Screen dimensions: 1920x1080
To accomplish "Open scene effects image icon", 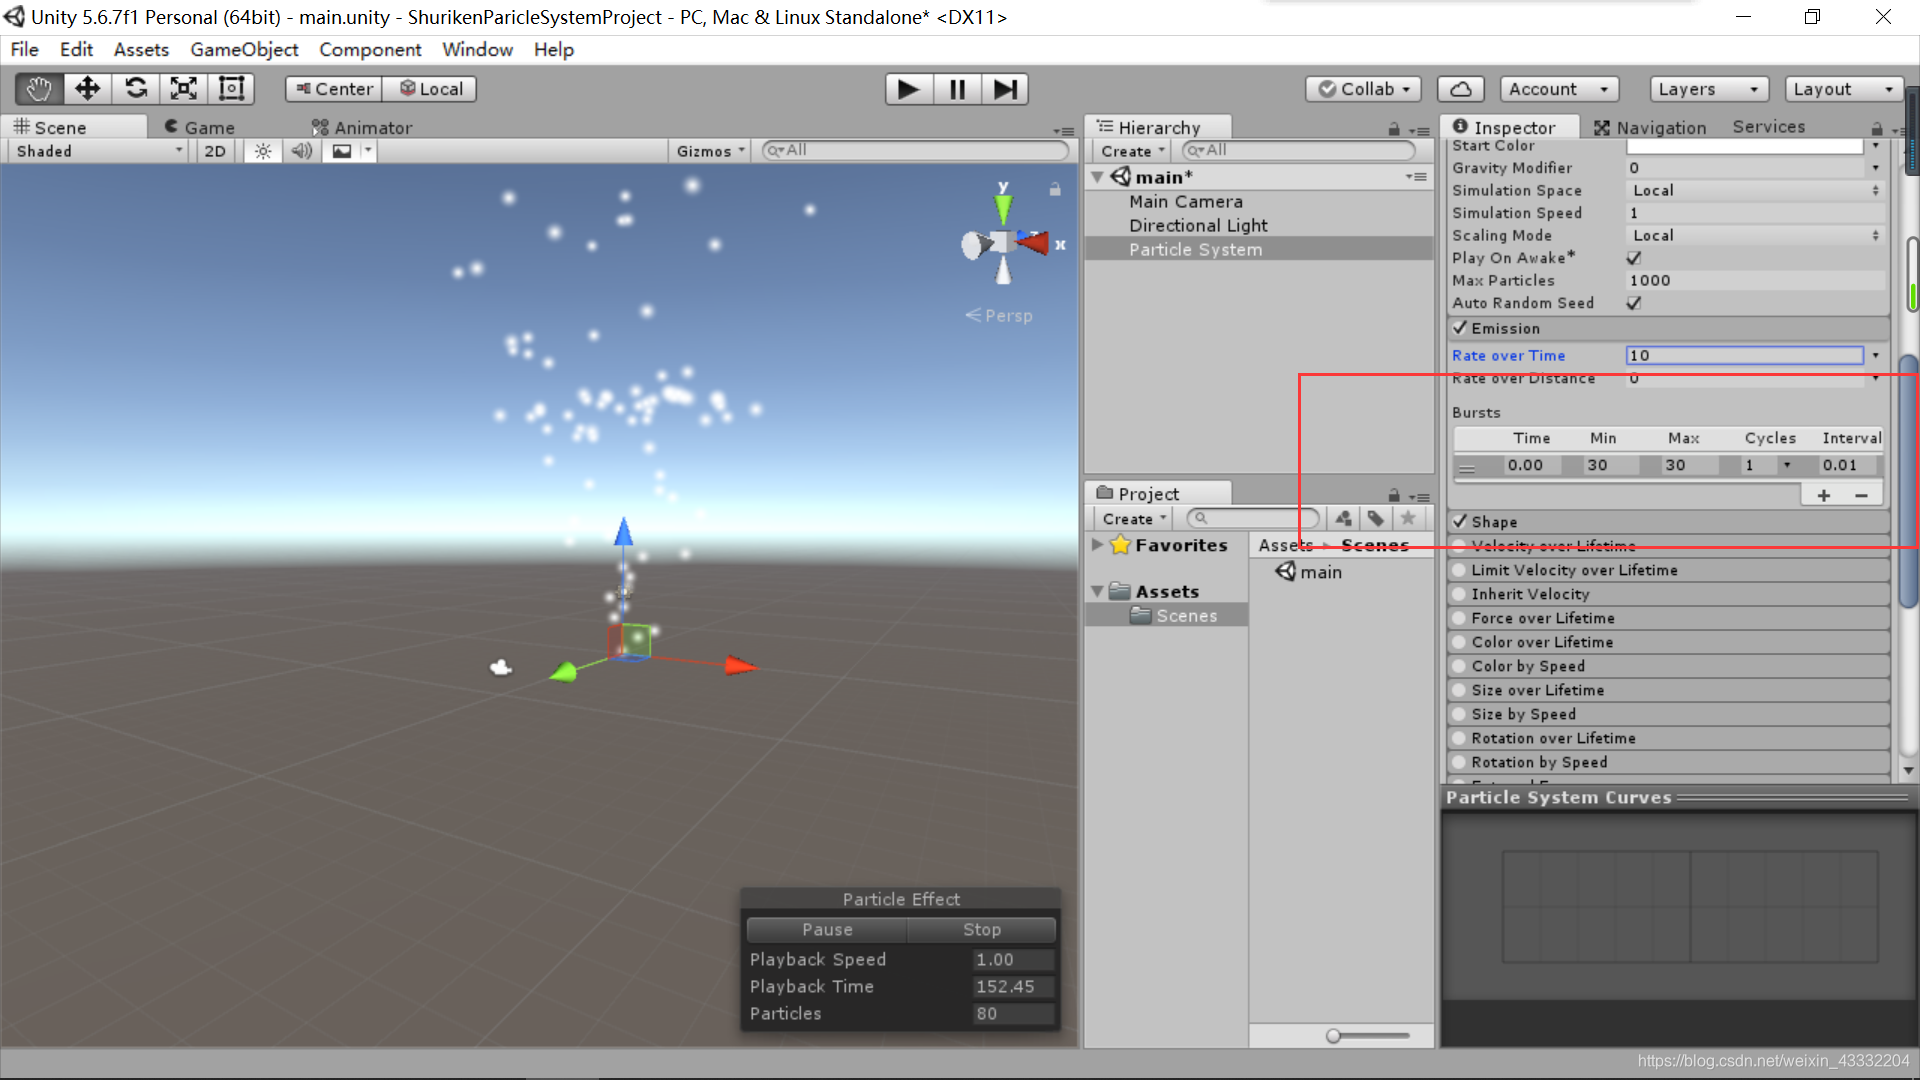I will 342,151.
